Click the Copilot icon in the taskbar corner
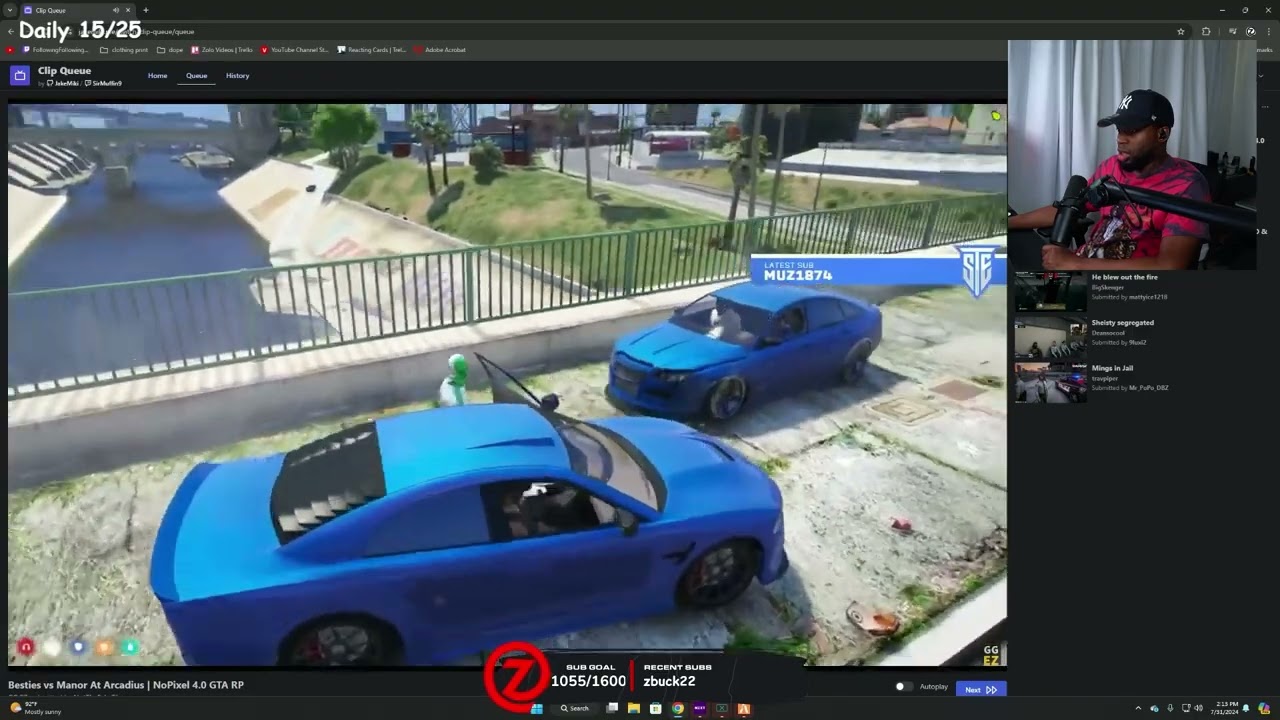 (x=1265, y=708)
